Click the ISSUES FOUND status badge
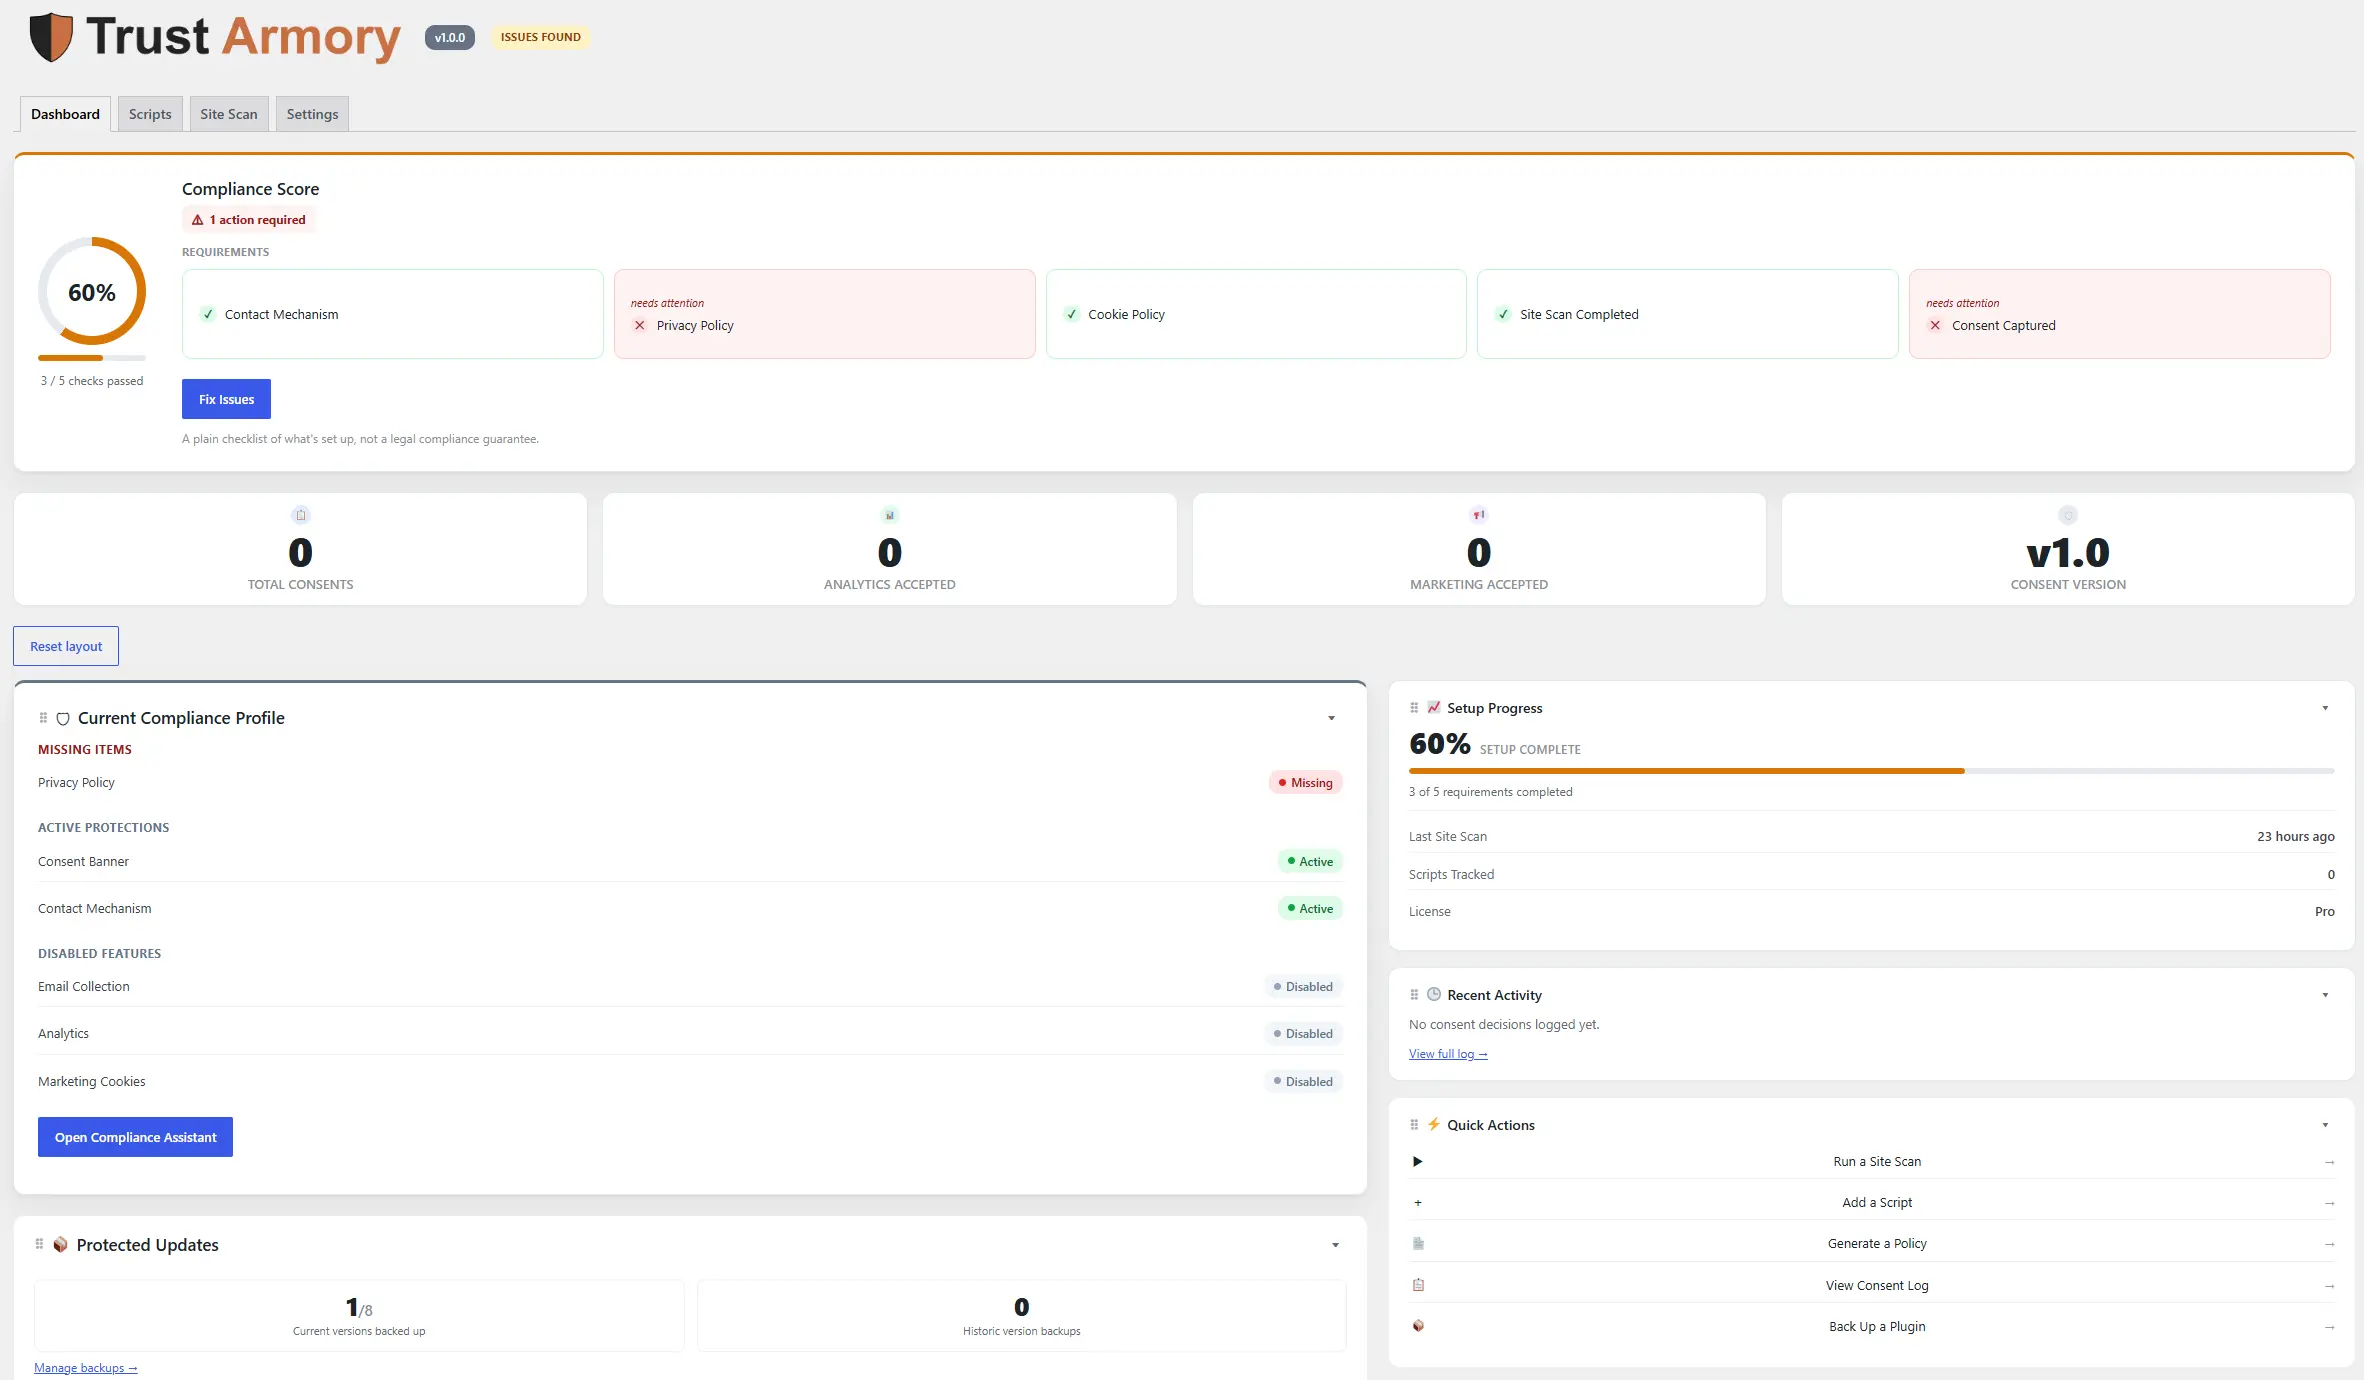The height and width of the screenshot is (1380, 2364). coord(540,37)
